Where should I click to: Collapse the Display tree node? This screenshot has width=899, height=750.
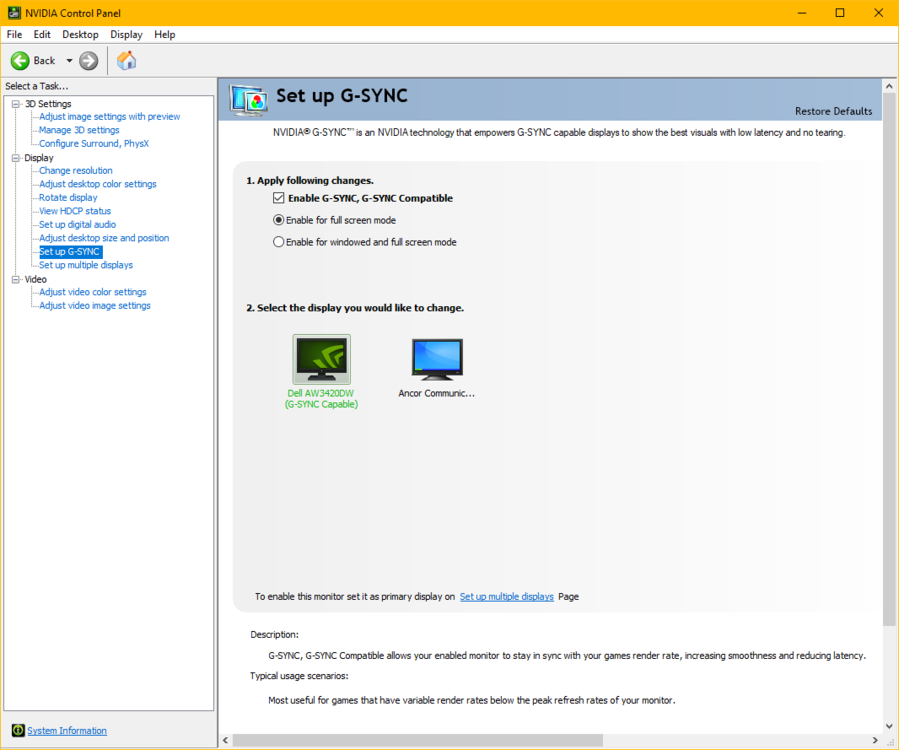[15, 158]
